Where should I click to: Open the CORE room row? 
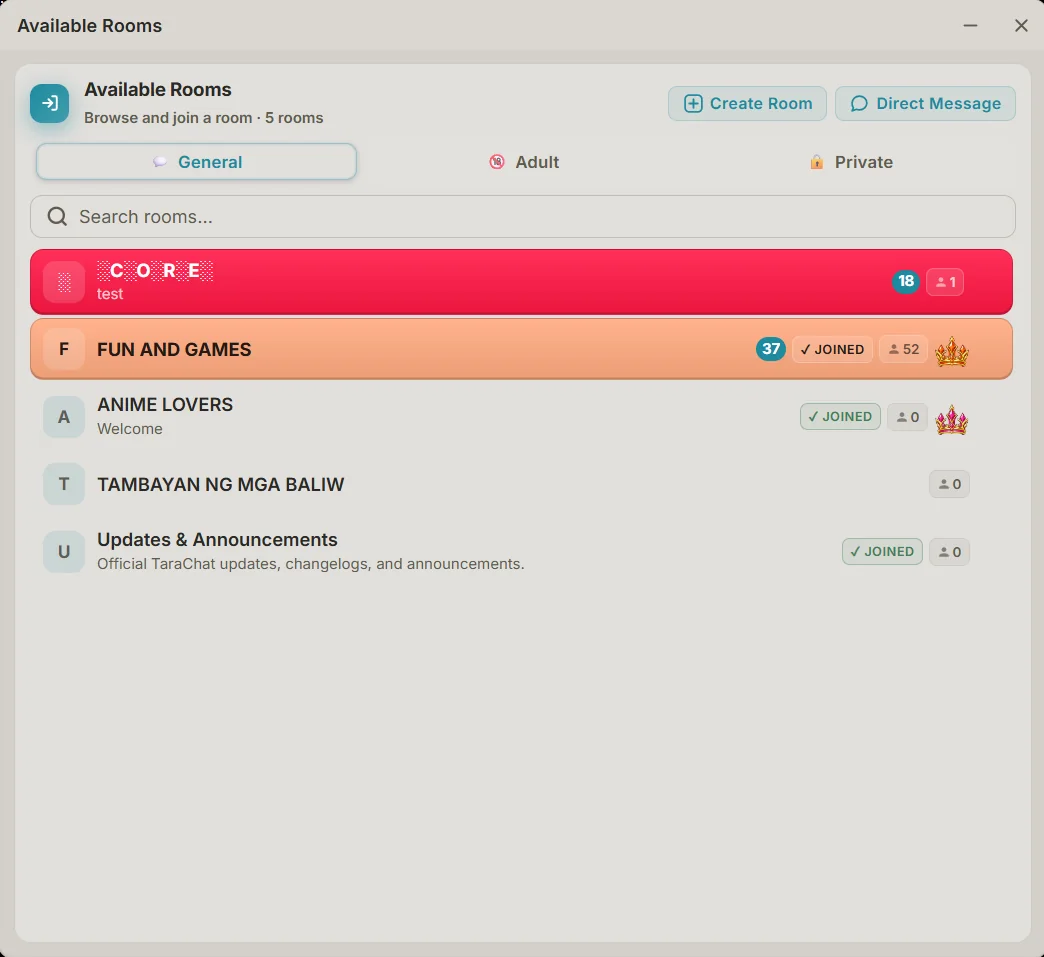click(x=521, y=282)
